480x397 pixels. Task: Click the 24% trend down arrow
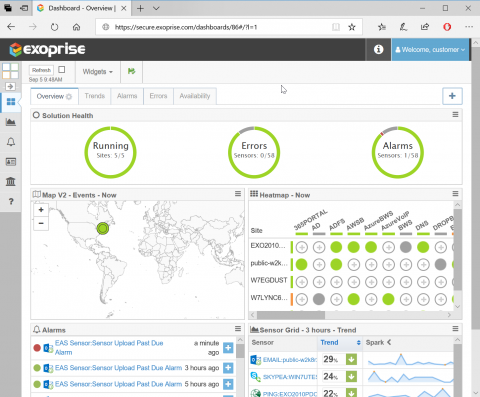pyautogui.click(x=351, y=377)
